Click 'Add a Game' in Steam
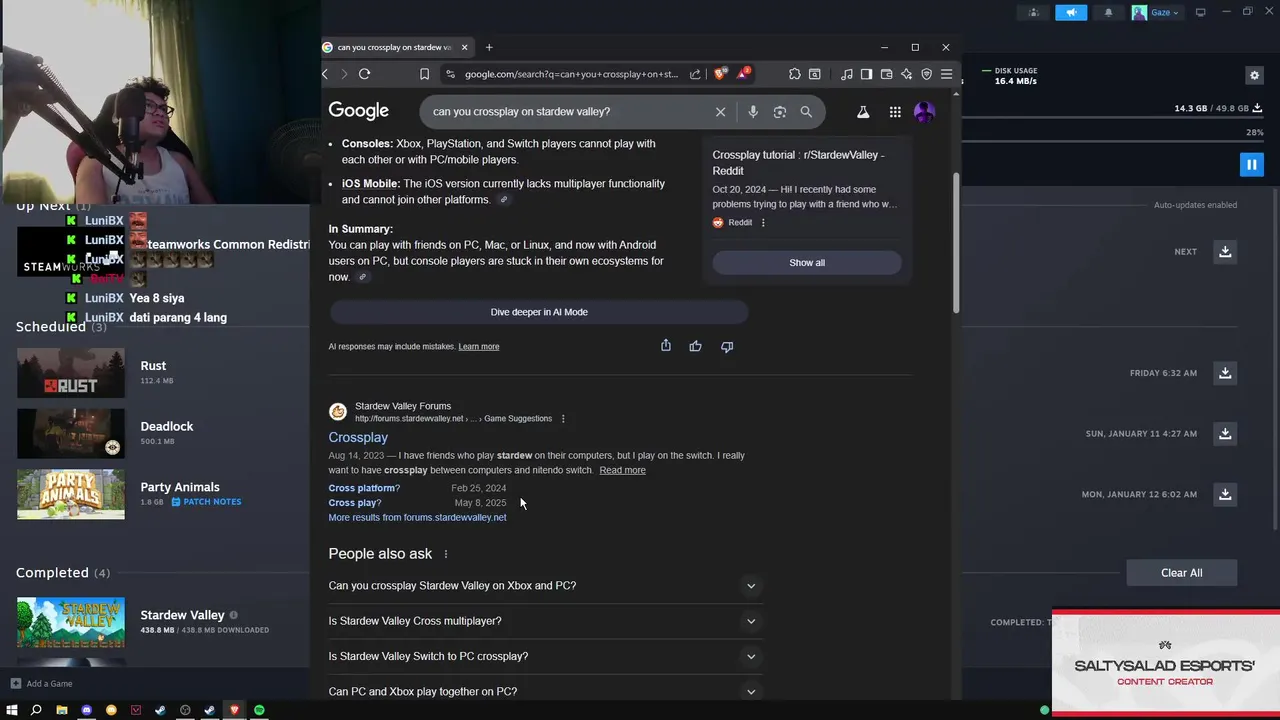Image resolution: width=1280 pixels, height=720 pixels. [41, 684]
